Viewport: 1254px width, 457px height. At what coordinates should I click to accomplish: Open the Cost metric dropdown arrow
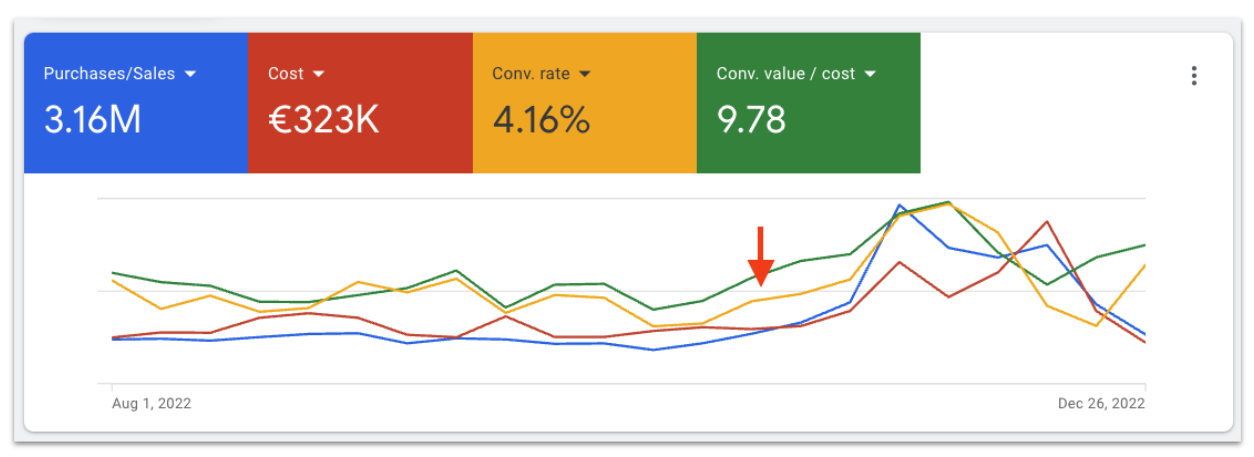coord(318,74)
